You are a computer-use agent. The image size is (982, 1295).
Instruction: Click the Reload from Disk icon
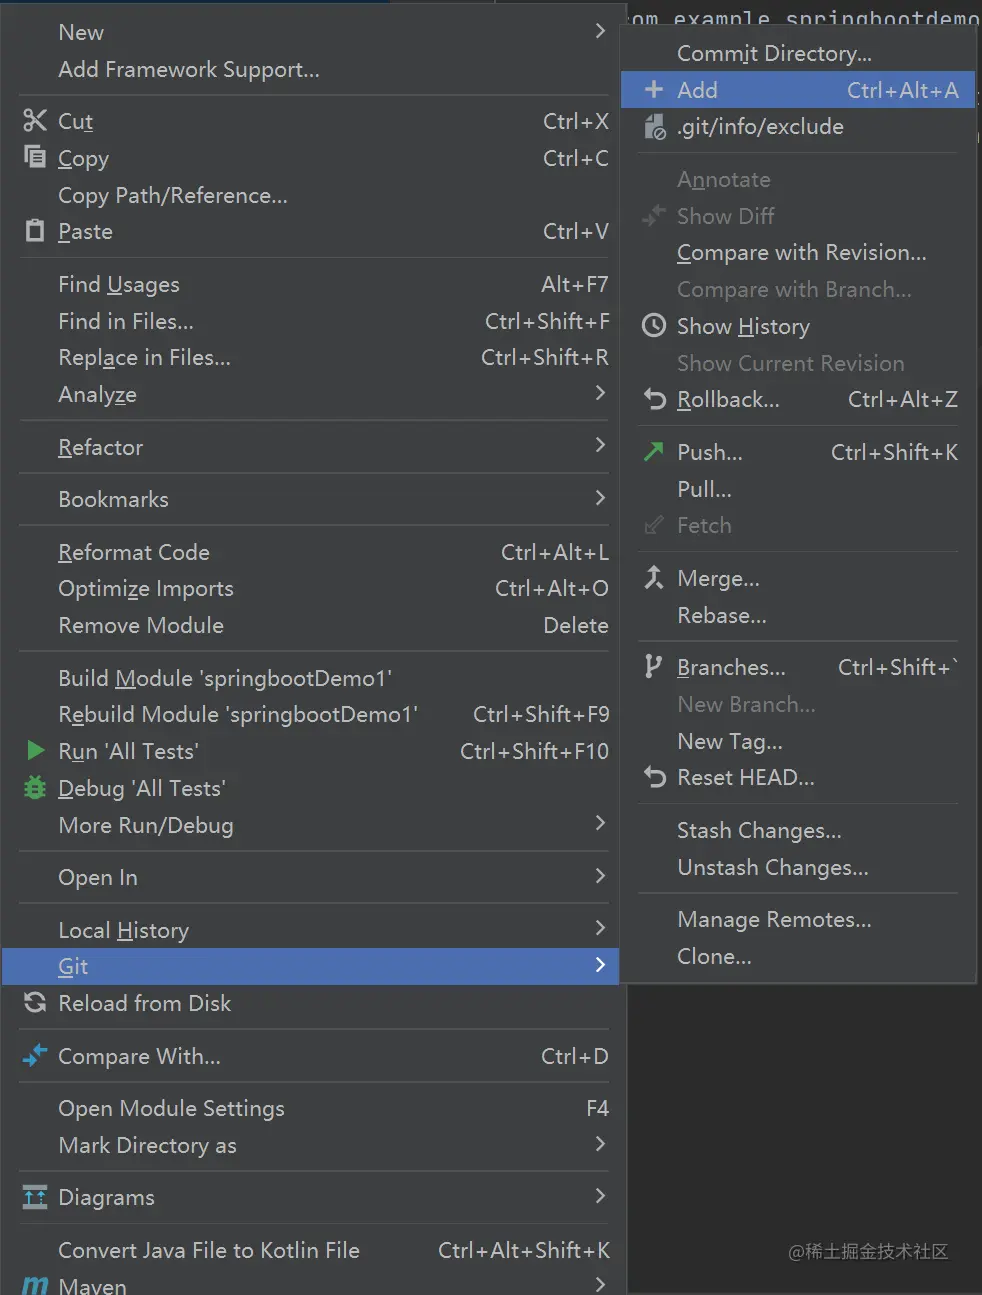click(x=35, y=1002)
